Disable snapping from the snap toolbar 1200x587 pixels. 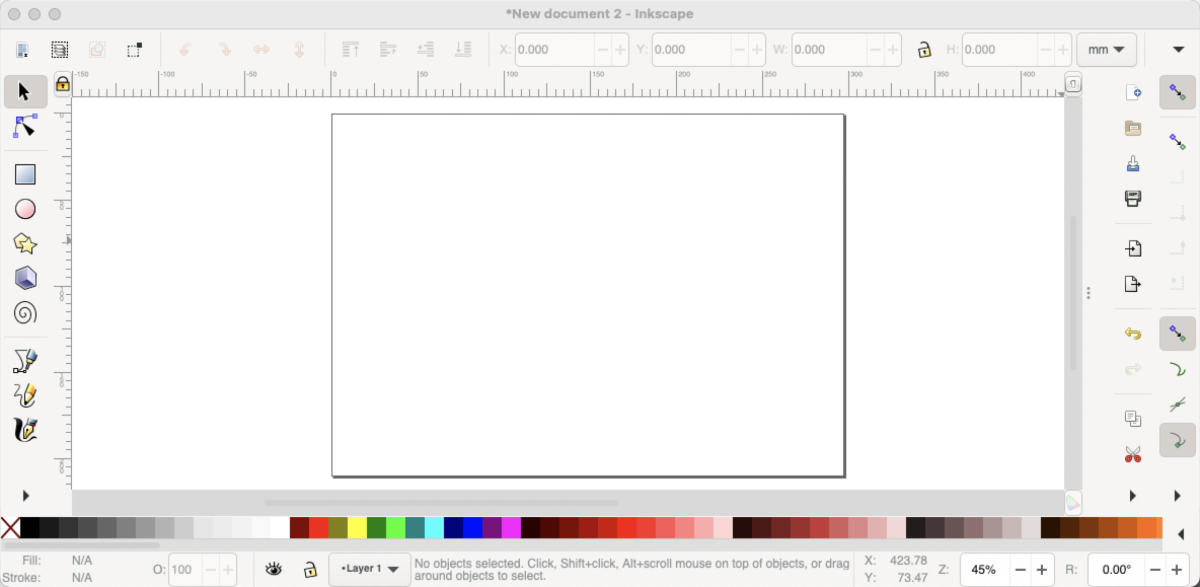[x=1177, y=92]
